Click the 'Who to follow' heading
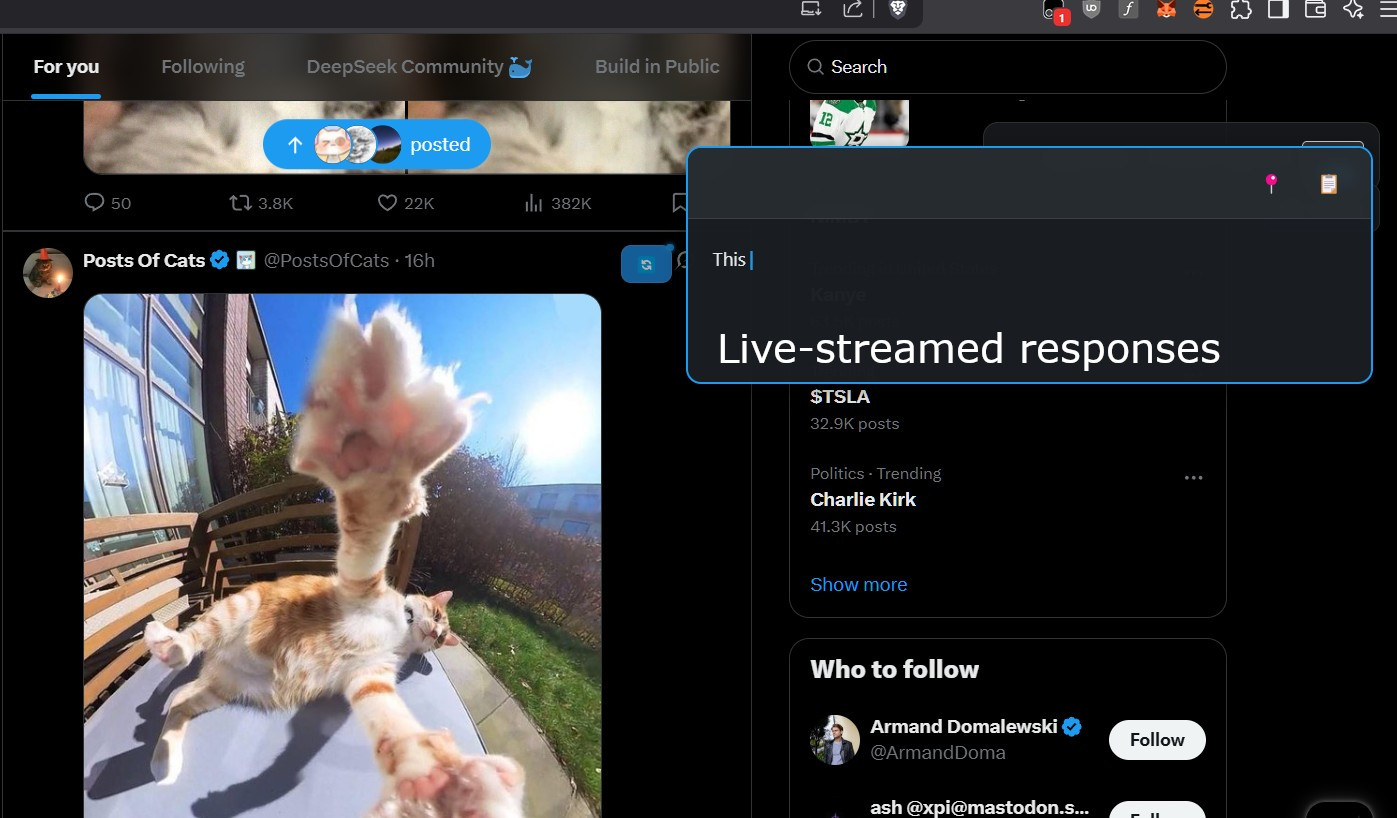The image size is (1397, 818). click(x=894, y=670)
